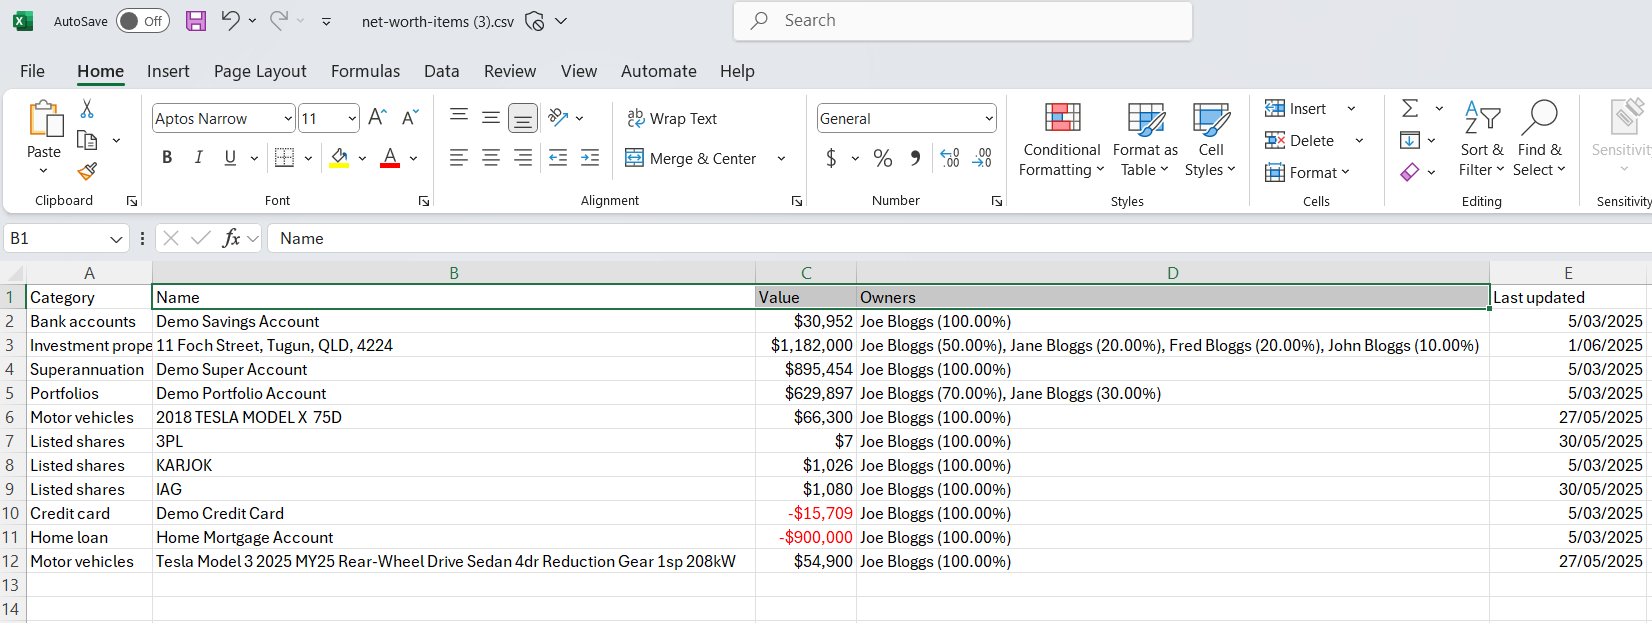Click the Undo arrow icon
The height and width of the screenshot is (623, 1652).
[230, 20]
